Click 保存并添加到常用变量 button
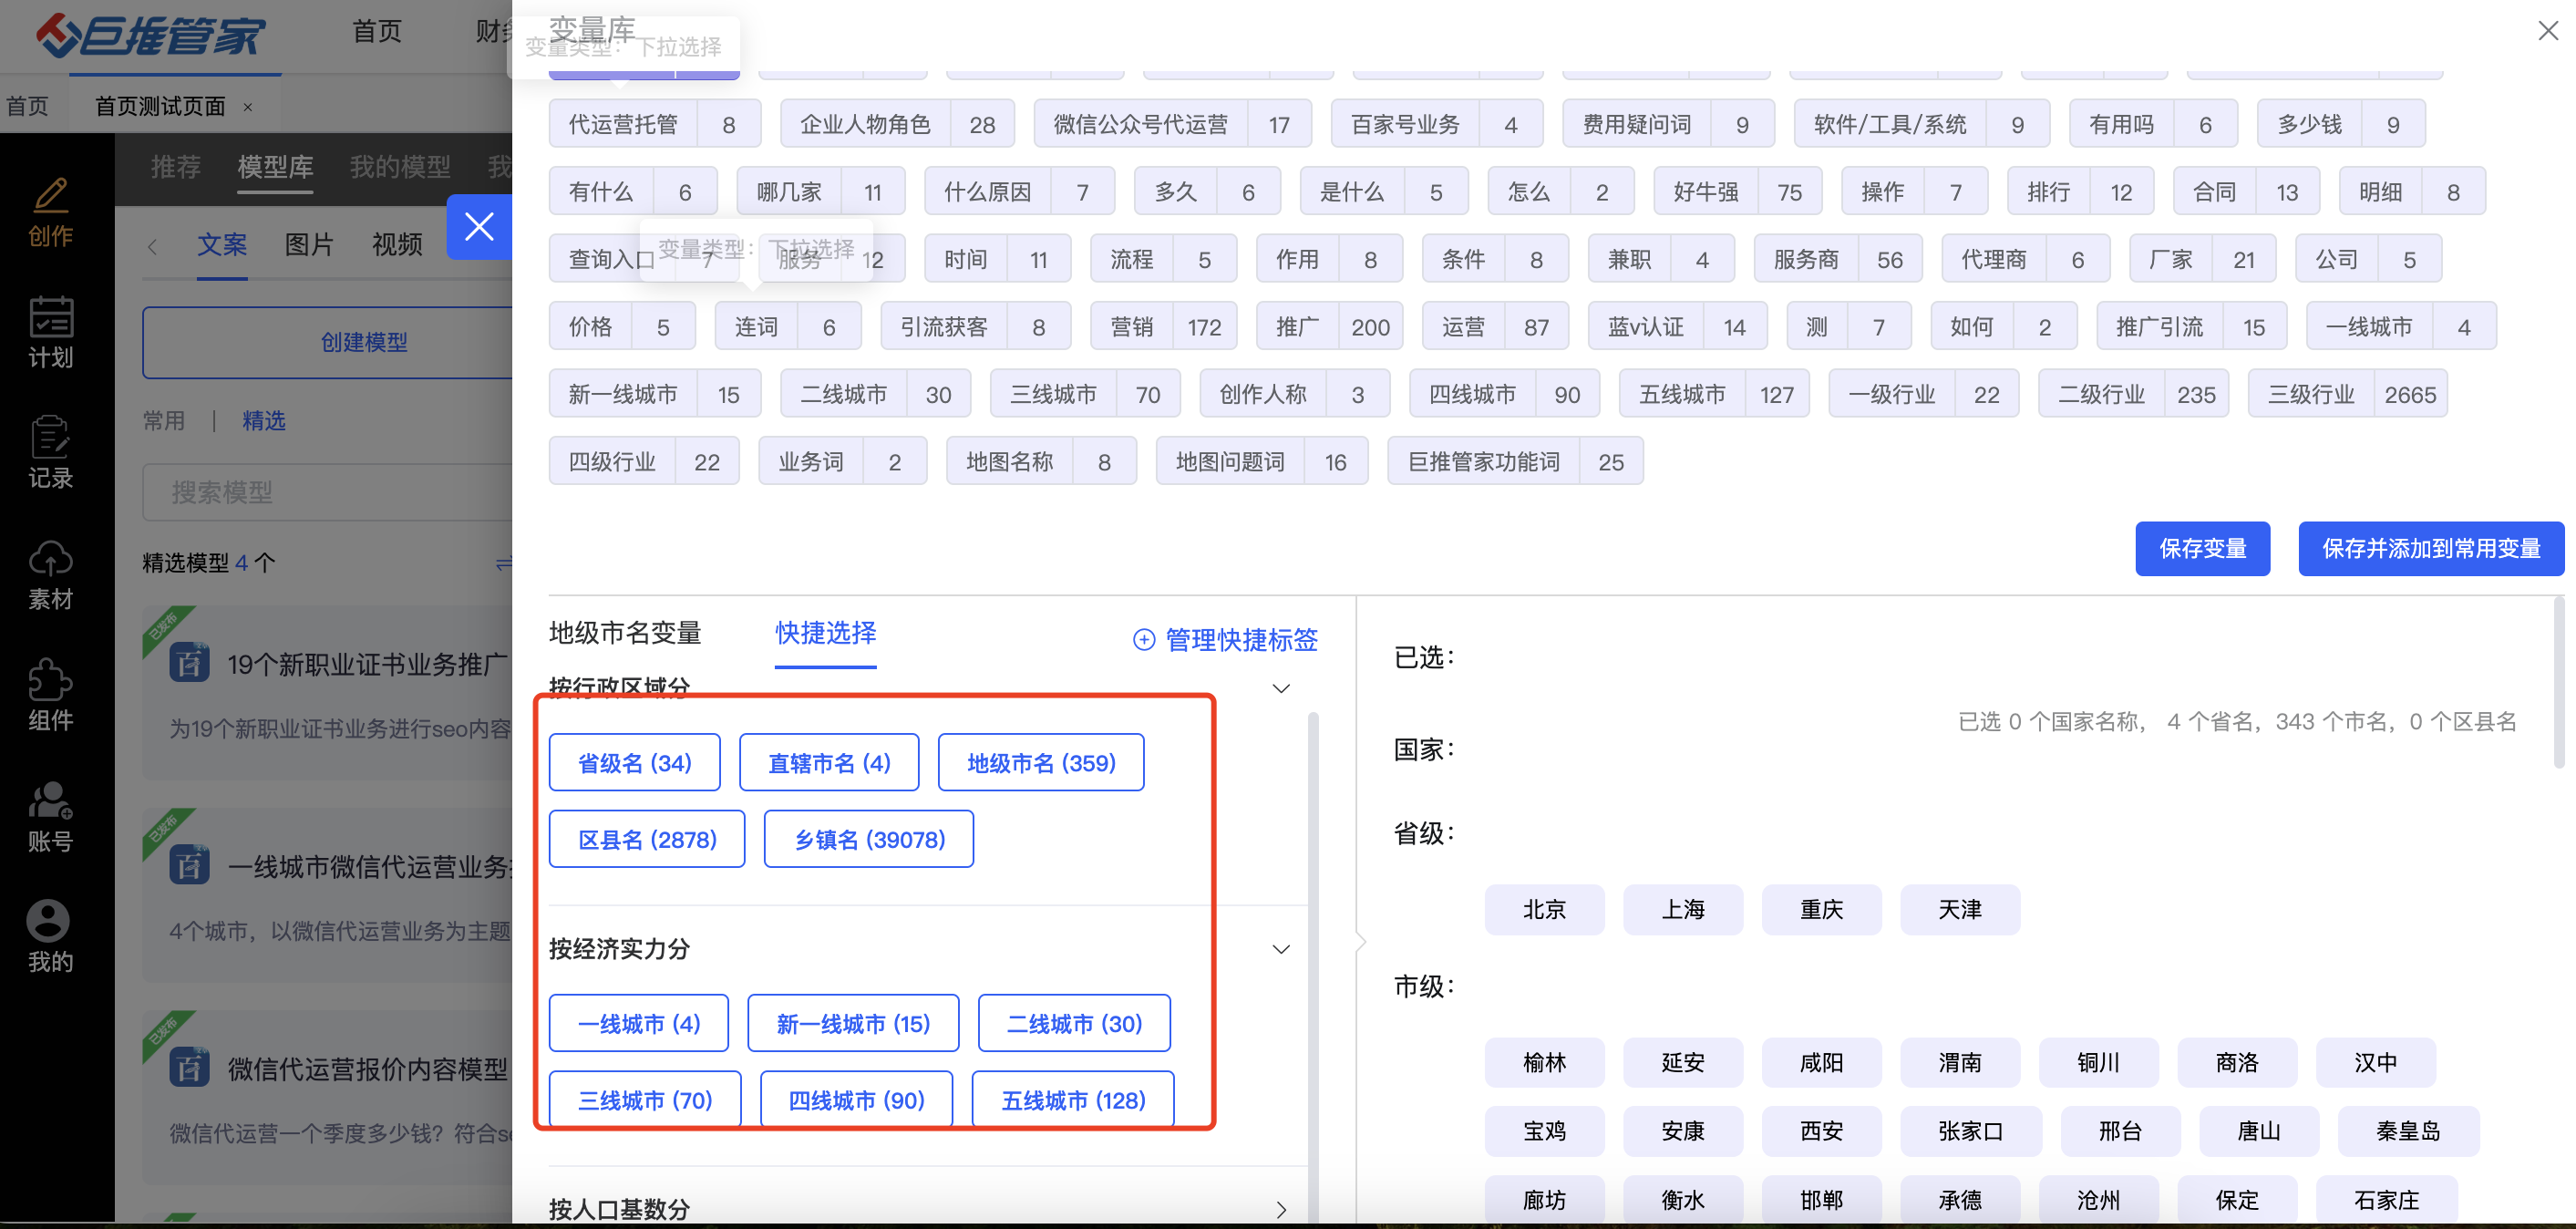Screen dimensions: 2576x1229 (2430, 549)
